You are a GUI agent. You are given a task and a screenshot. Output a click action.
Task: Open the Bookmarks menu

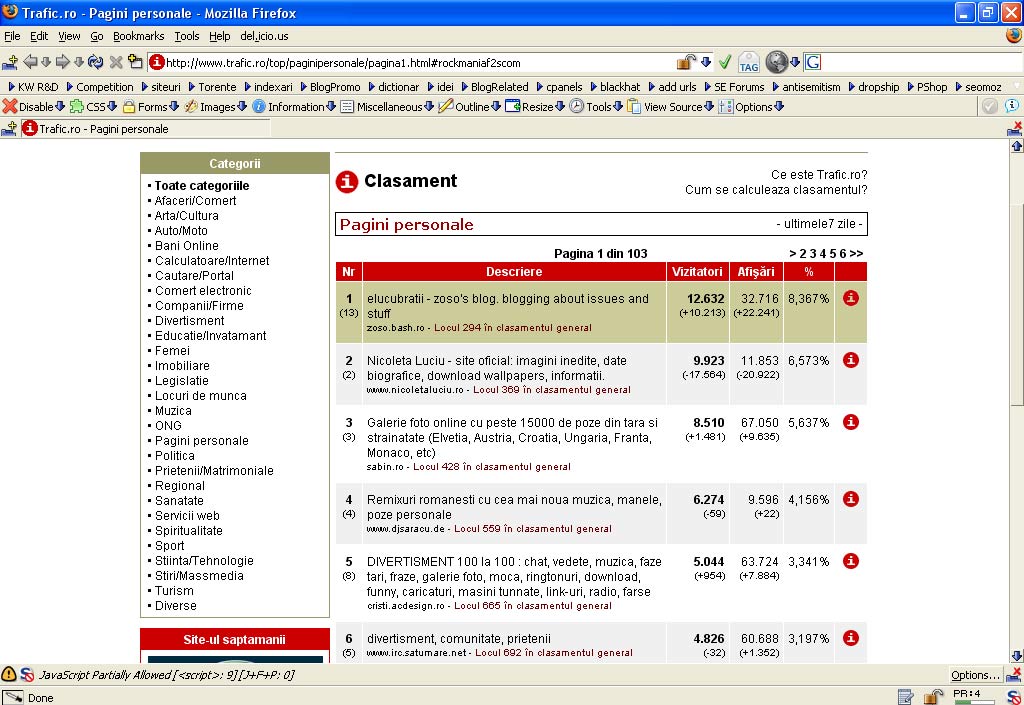pos(138,36)
